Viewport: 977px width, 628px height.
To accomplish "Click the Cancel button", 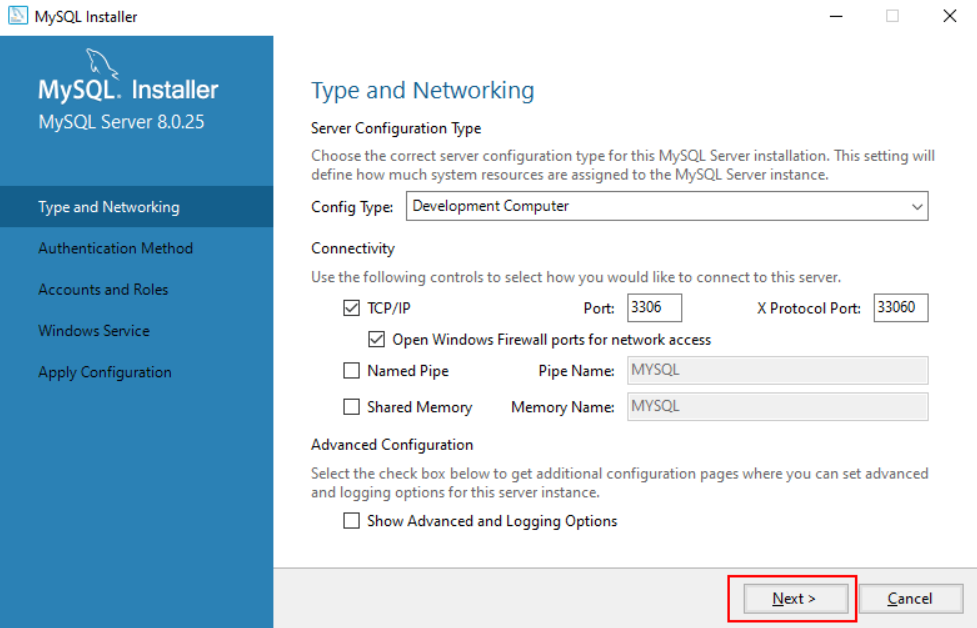I will point(910,599).
